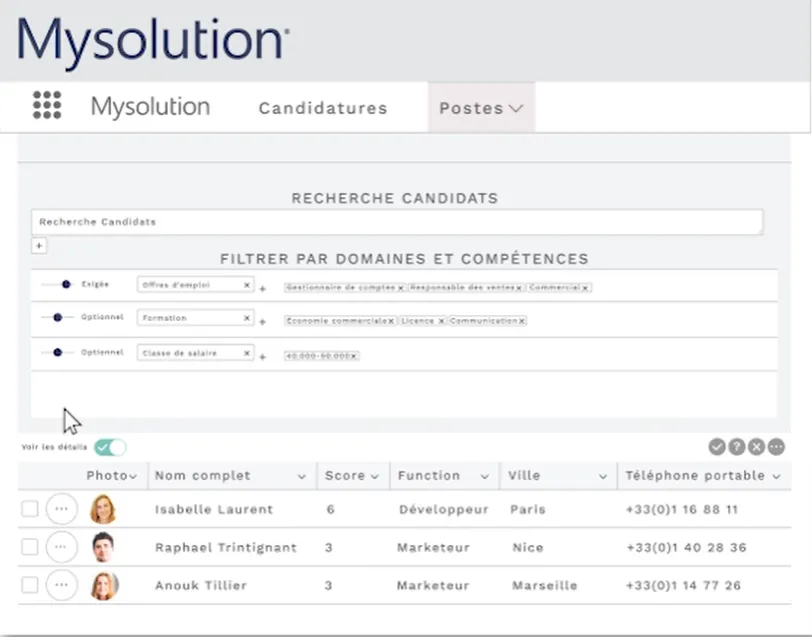Expand the Ville column header dropdown

click(604, 475)
